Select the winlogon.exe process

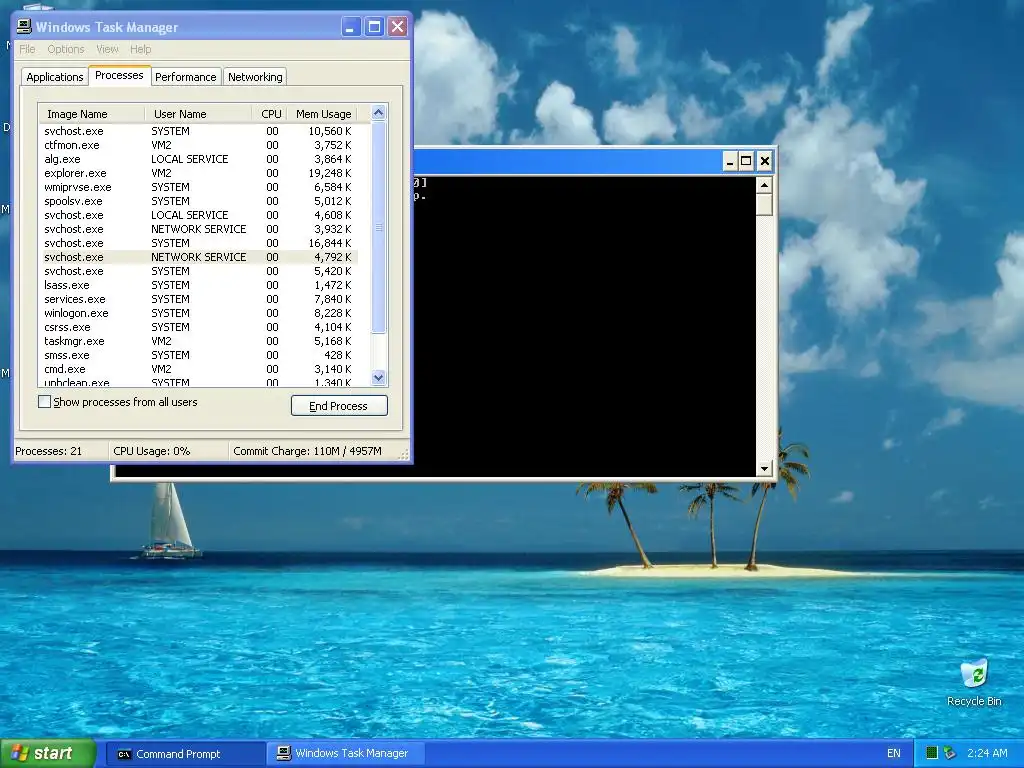click(199, 313)
